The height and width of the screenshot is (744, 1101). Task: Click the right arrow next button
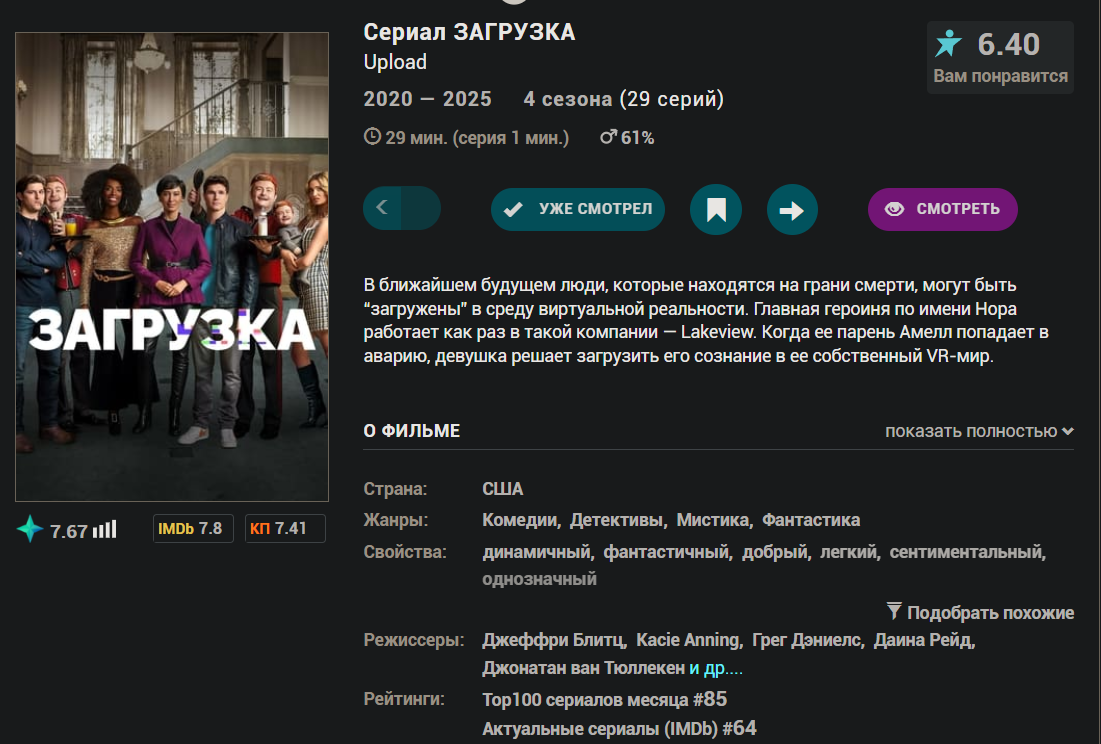point(792,209)
